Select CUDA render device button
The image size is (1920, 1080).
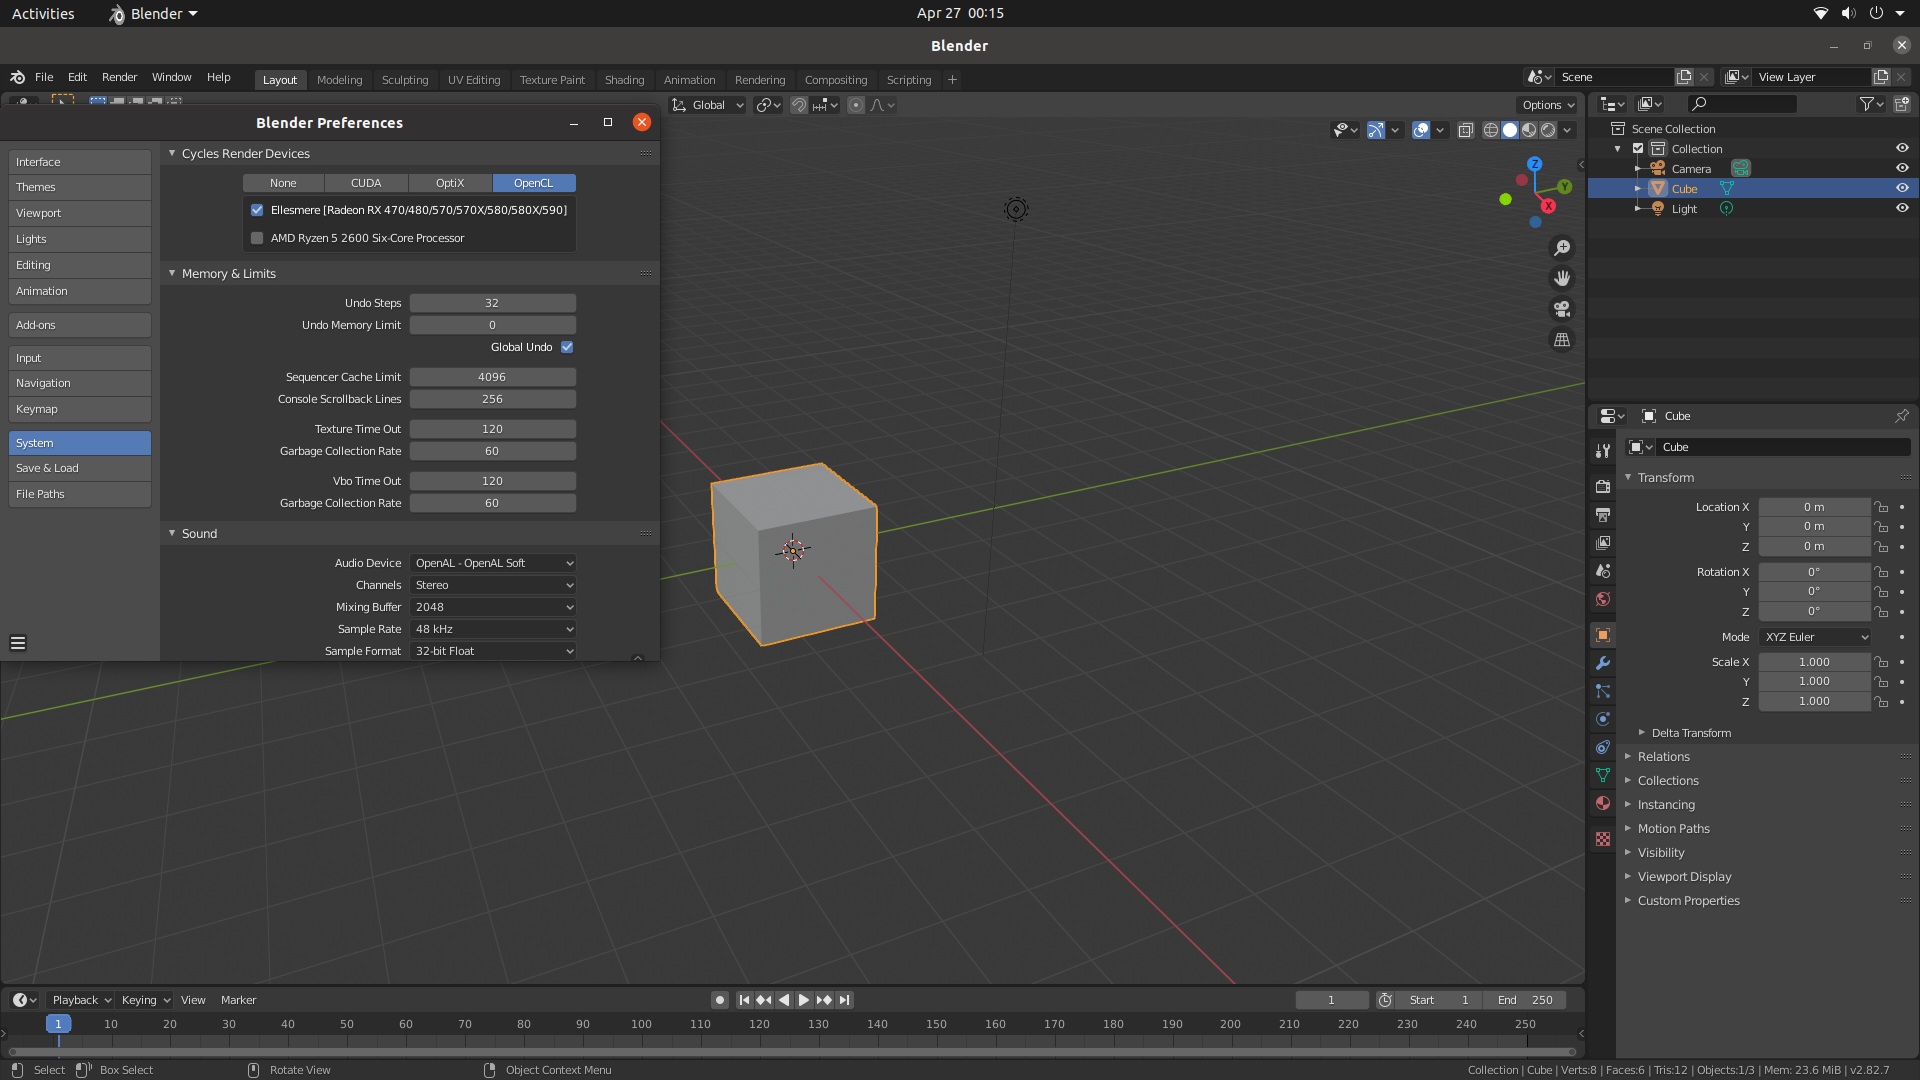tap(366, 183)
